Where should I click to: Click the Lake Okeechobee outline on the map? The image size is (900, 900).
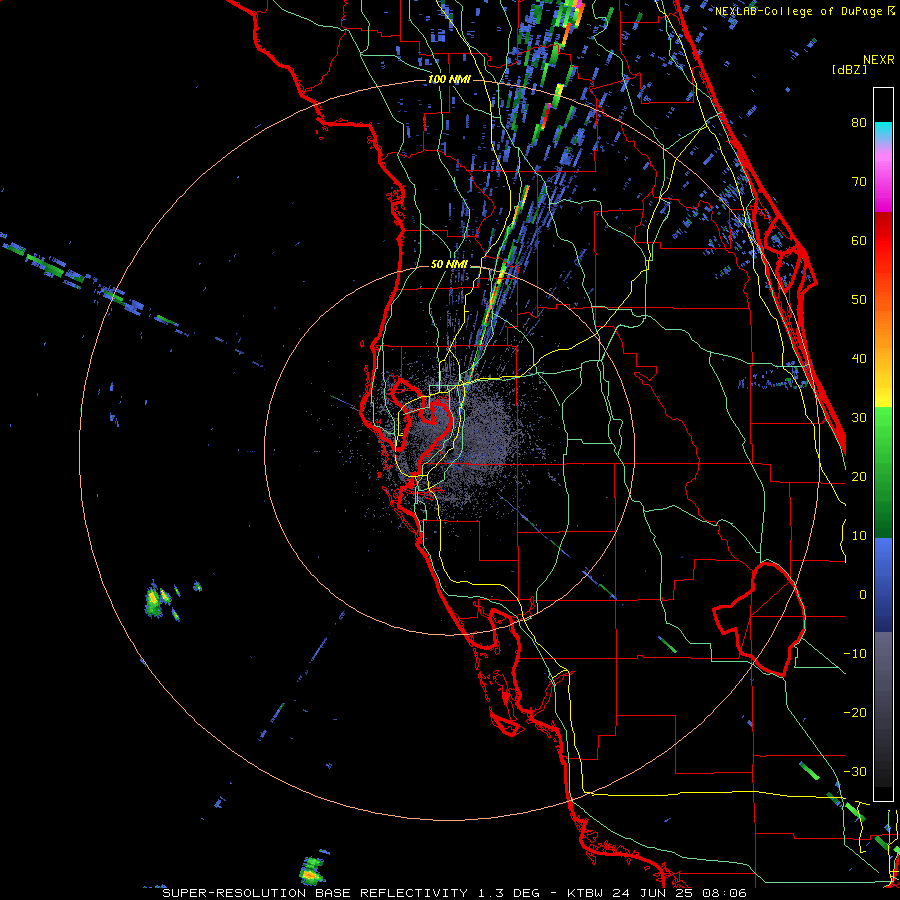click(759, 619)
